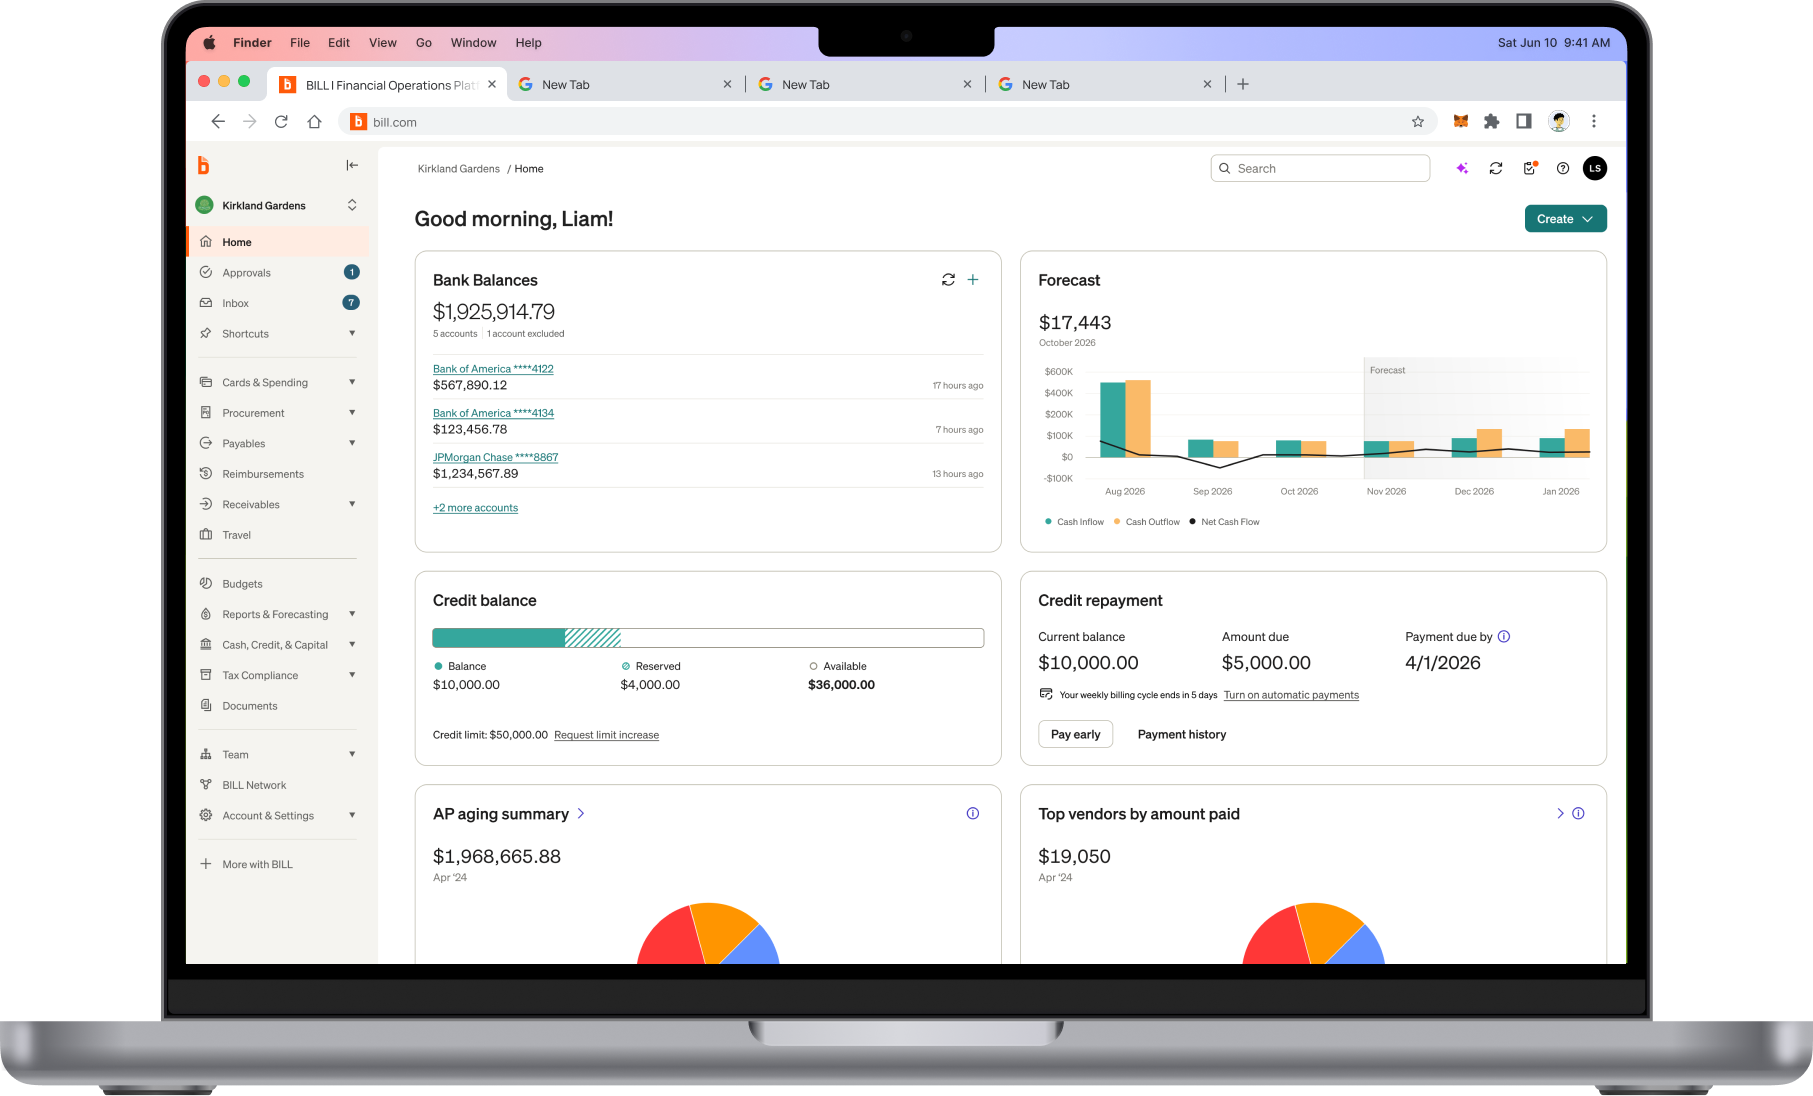Switch to the second New Tab browser tab

coord(806,84)
